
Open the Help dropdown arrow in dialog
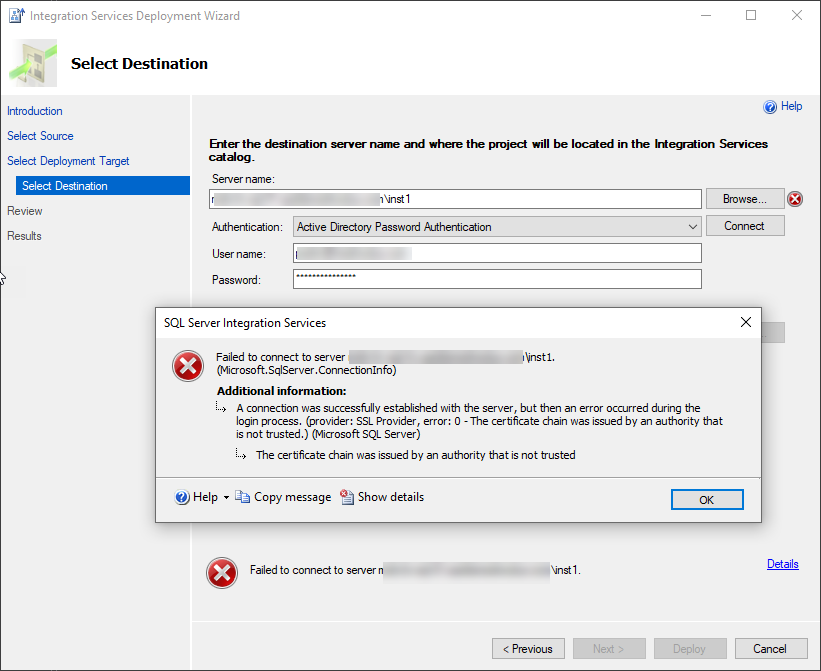pos(226,497)
